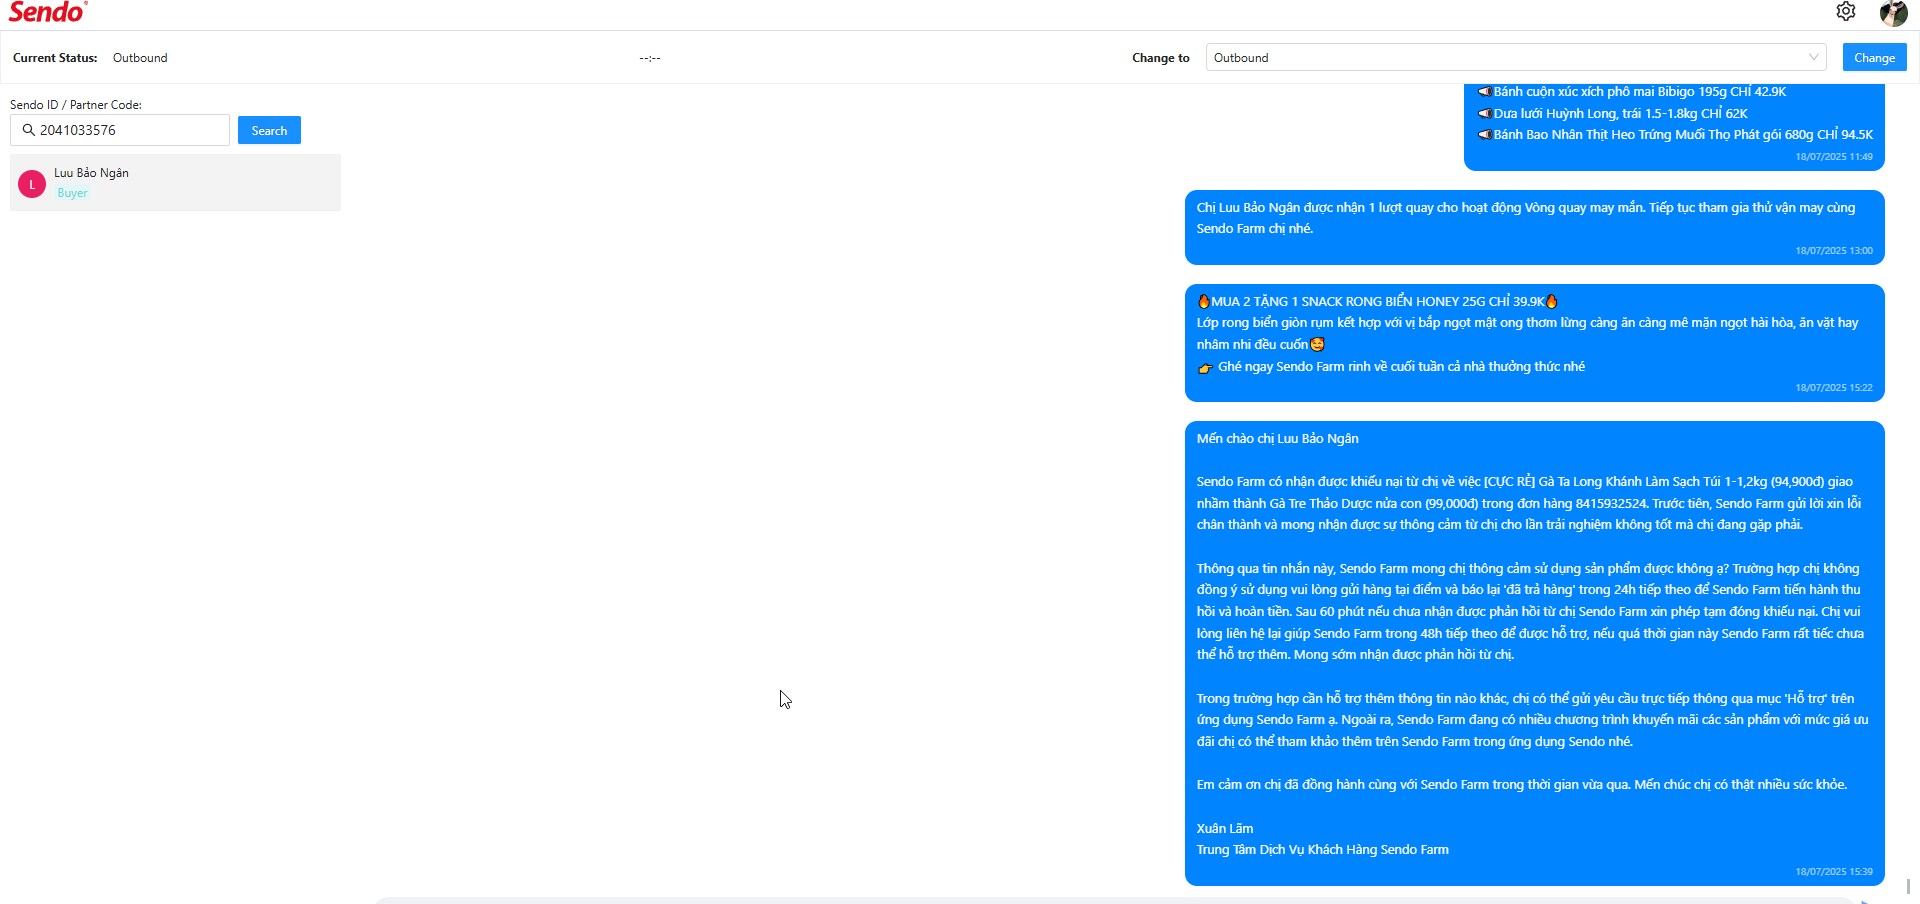Click the Buyer tag under Lưu Bảo Ngân
The width and height of the screenshot is (1920, 904).
[x=72, y=193]
